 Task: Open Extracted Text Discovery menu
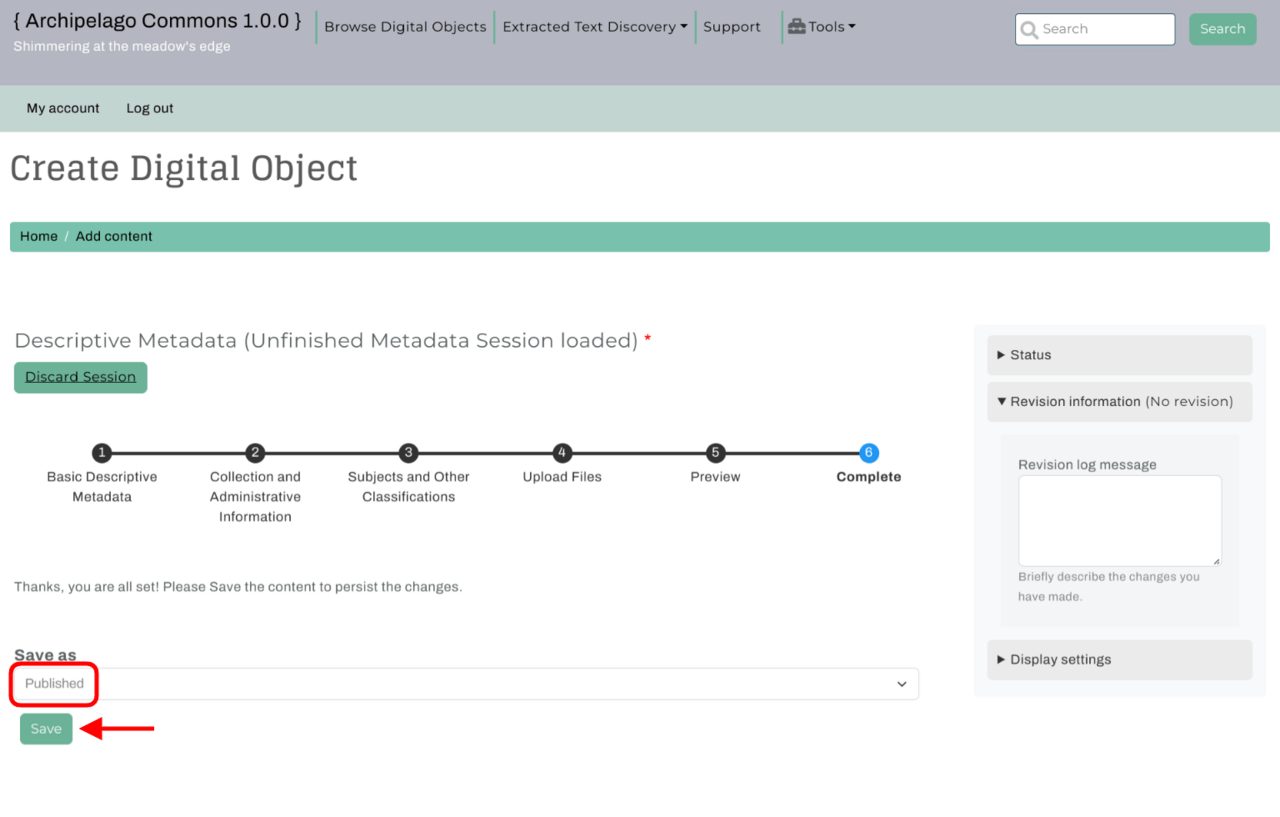coord(594,27)
